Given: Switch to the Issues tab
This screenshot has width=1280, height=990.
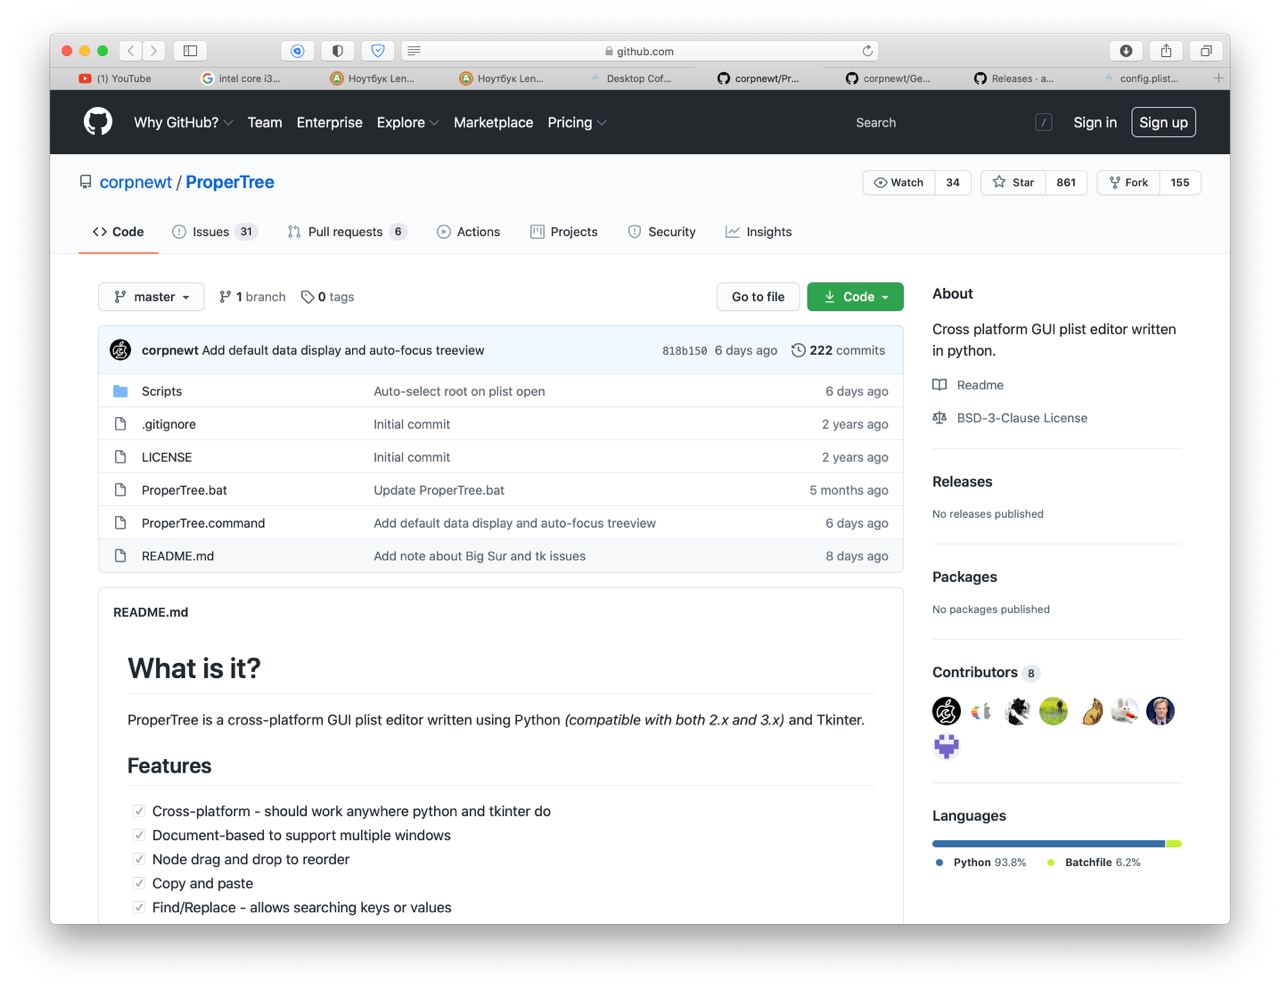Looking at the screenshot, I should point(215,232).
